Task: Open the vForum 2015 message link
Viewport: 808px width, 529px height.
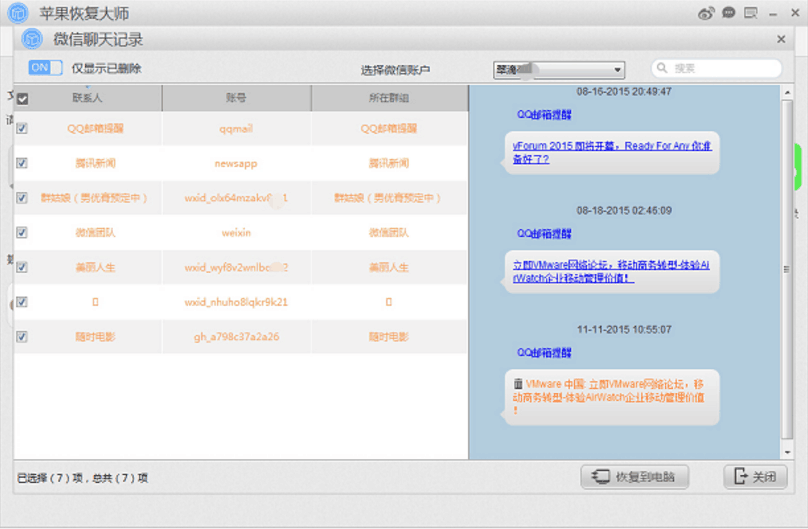Action: click(612, 152)
